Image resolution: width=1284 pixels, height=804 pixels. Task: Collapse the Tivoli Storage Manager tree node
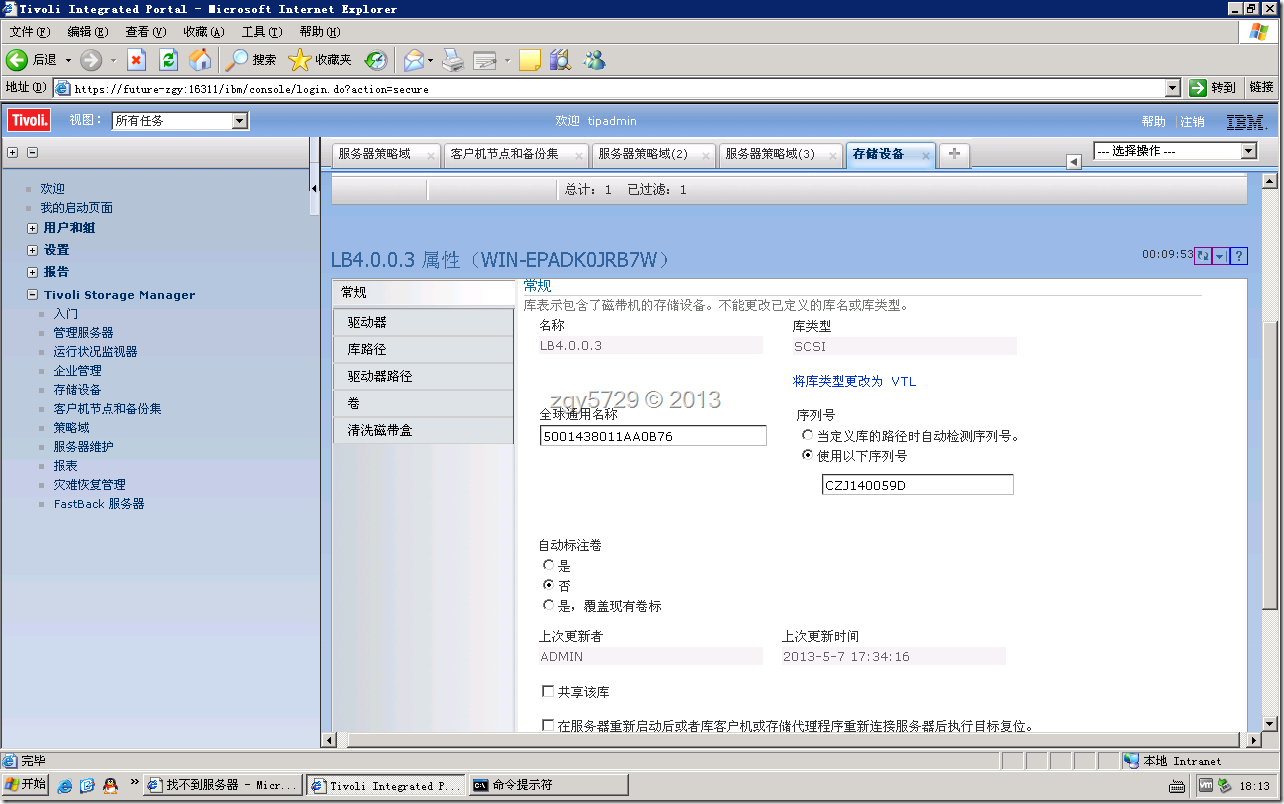pos(32,295)
